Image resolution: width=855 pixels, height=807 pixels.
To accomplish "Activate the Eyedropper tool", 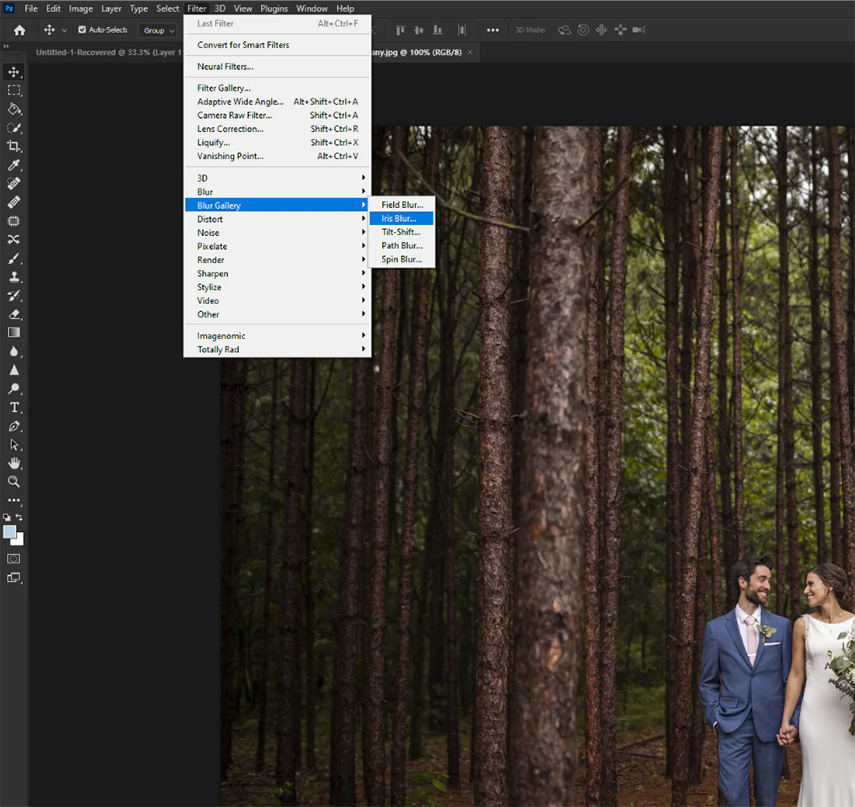I will pyautogui.click(x=14, y=165).
